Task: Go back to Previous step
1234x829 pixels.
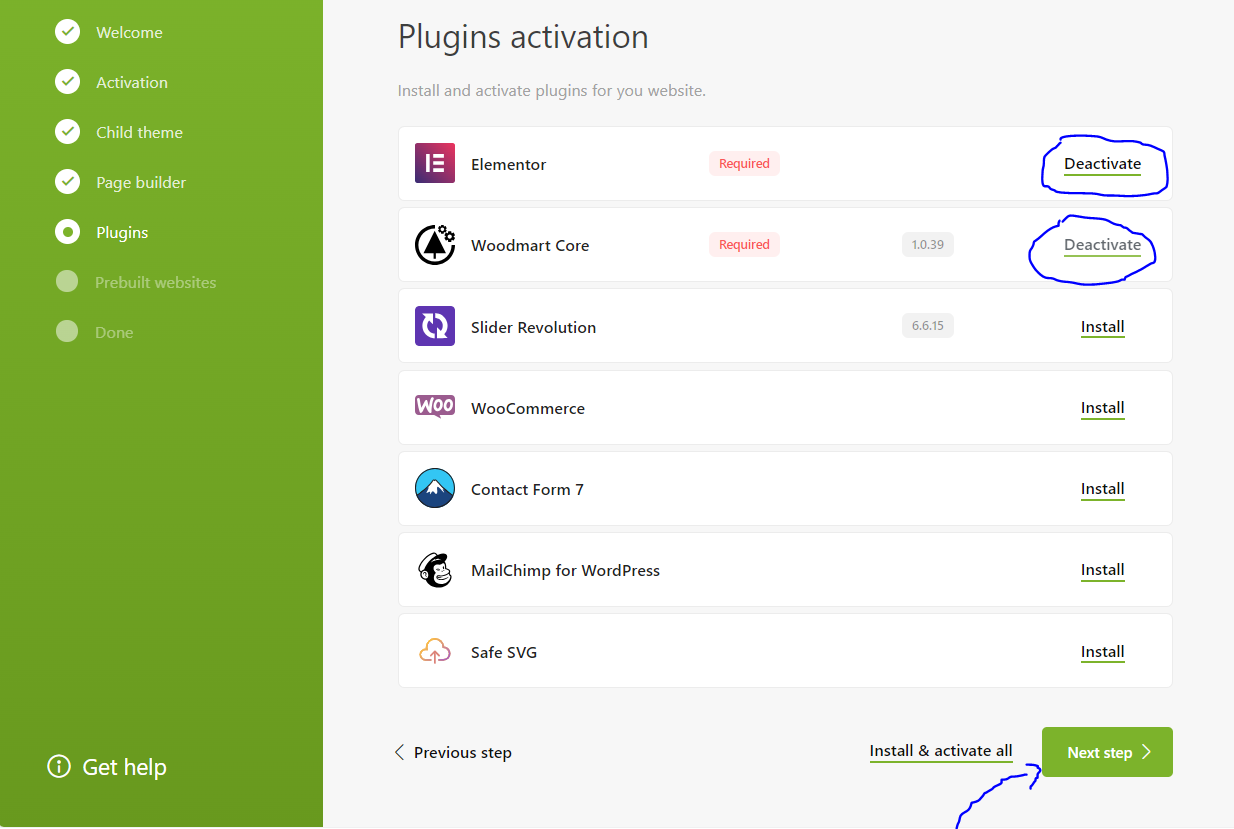Action: (x=453, y=753)
